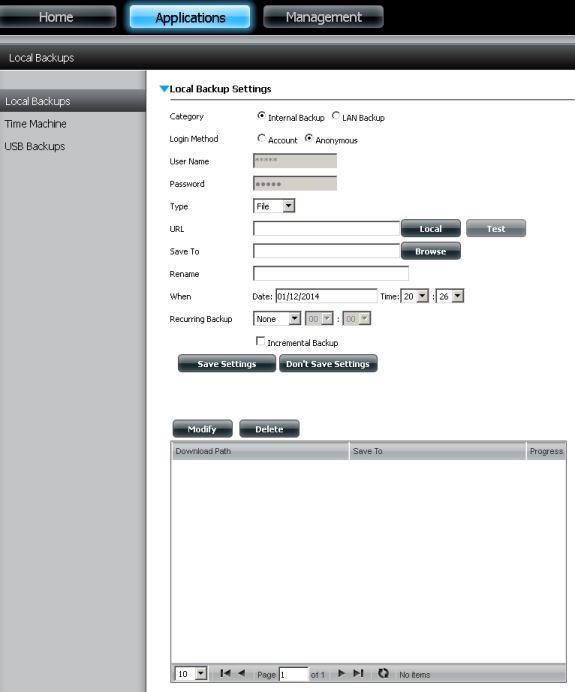Image resolution: width=575 pixels, height=692 pixels.
Task: Go to previous page of list
Action: (x=241, y=673)
